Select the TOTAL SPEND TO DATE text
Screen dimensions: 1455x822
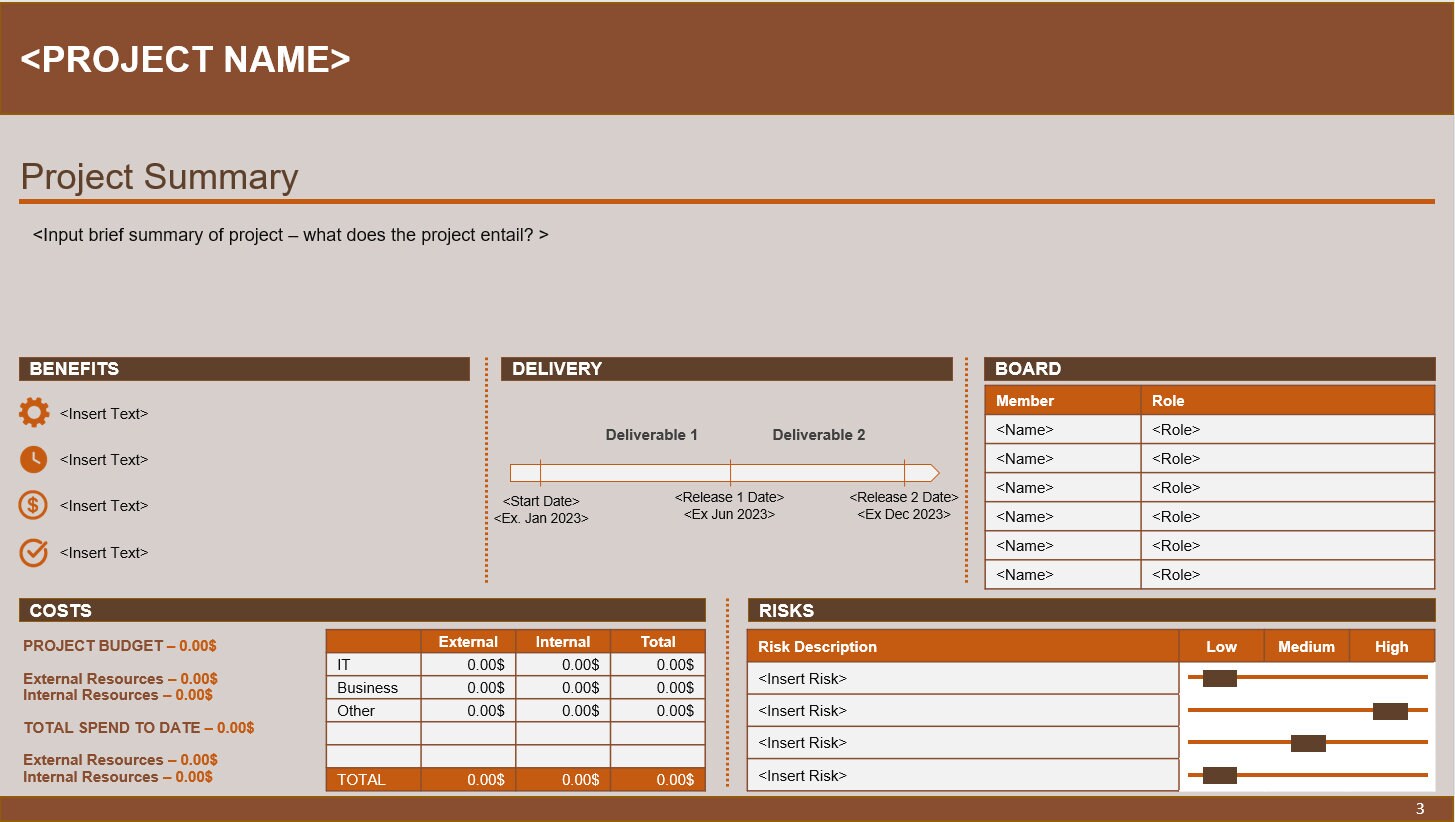[x=139, y=728]
